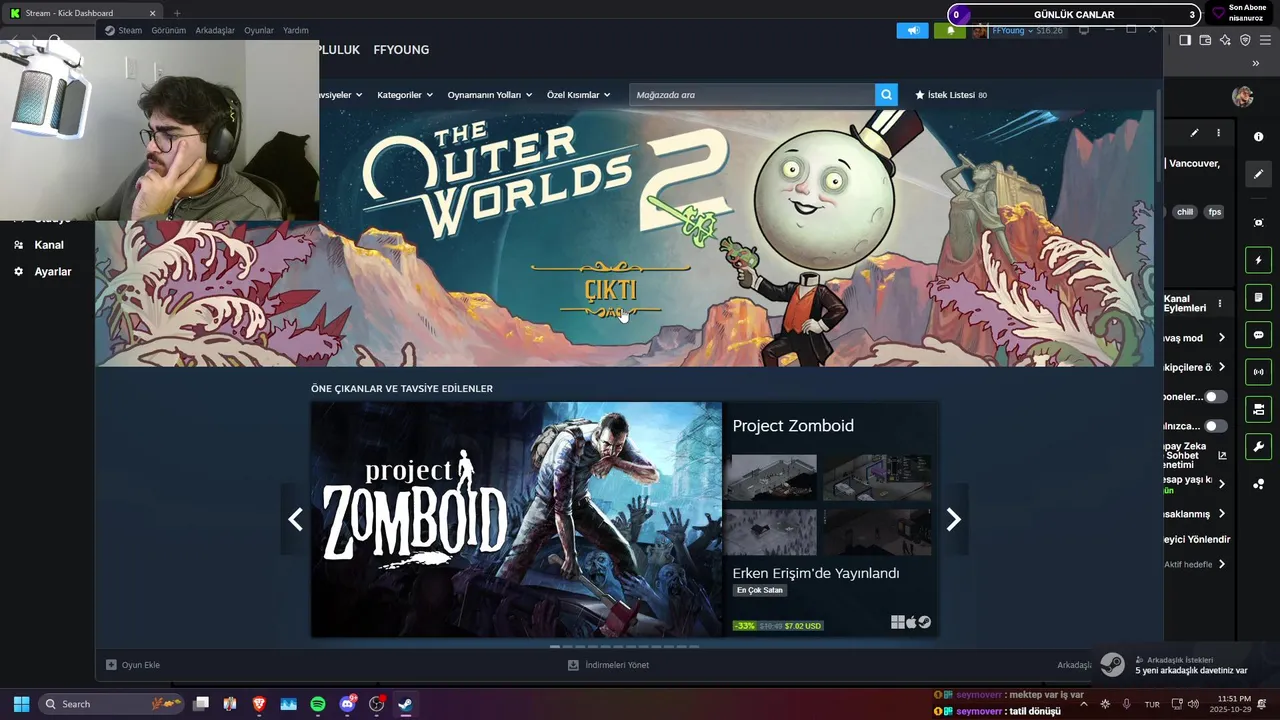Click the chat bubble icon in Kick sidebar
This screenshot has height=720, width=1280.
coord(1258,335)
